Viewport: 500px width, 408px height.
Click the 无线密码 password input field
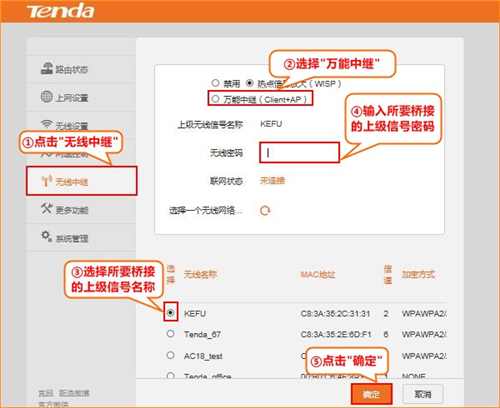click(299, 153)
